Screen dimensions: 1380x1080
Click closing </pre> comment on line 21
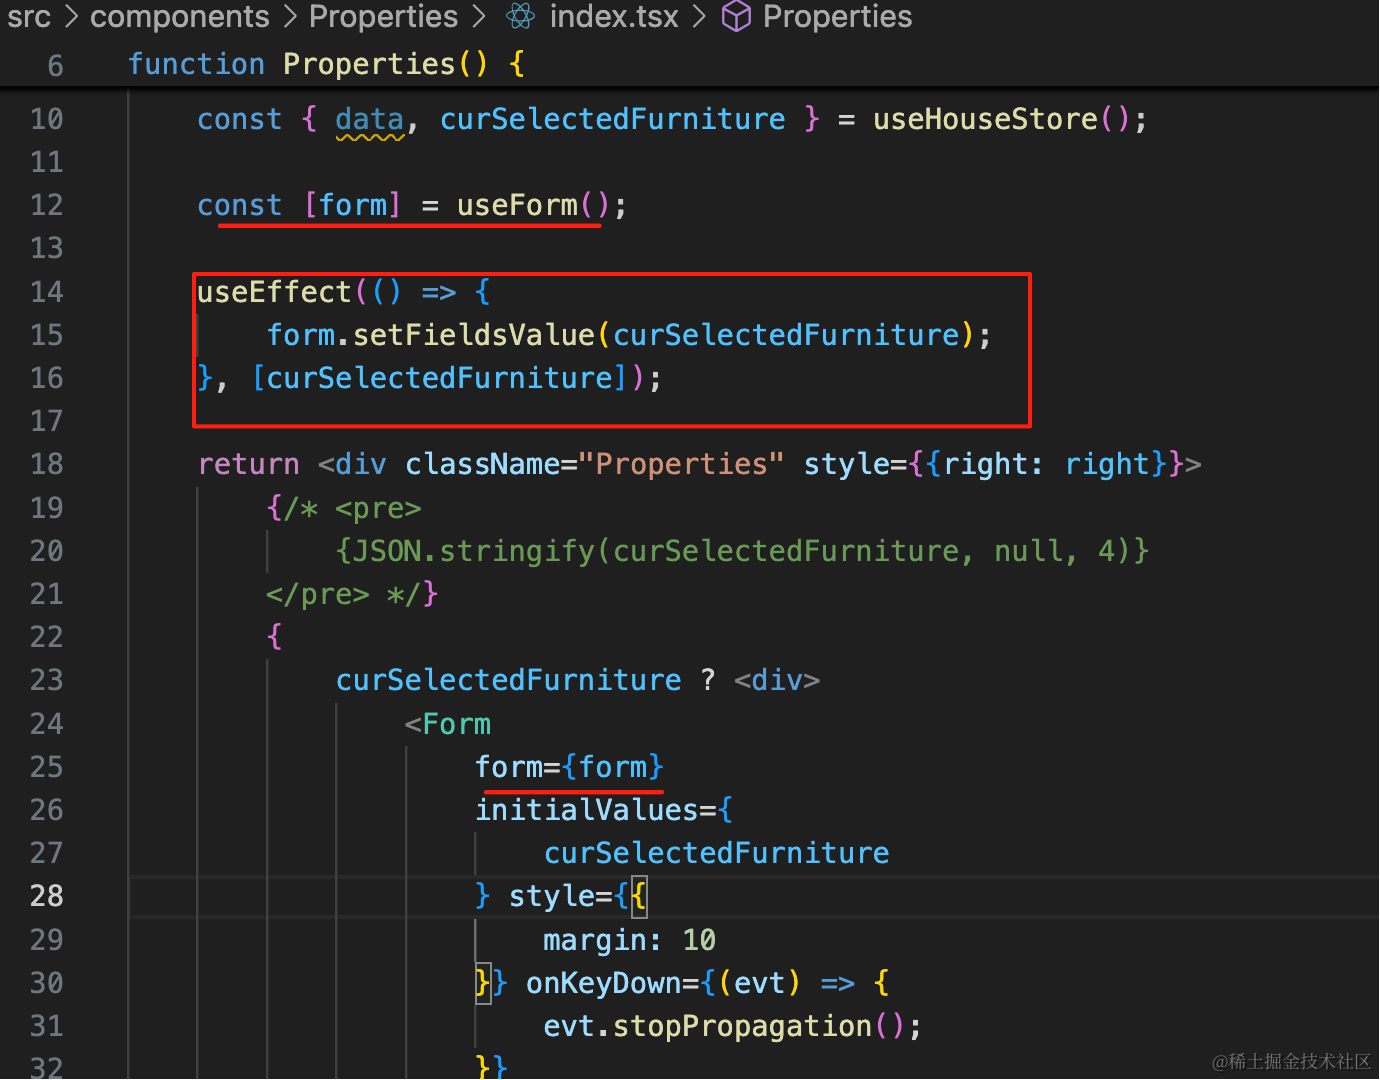point(317,594)
